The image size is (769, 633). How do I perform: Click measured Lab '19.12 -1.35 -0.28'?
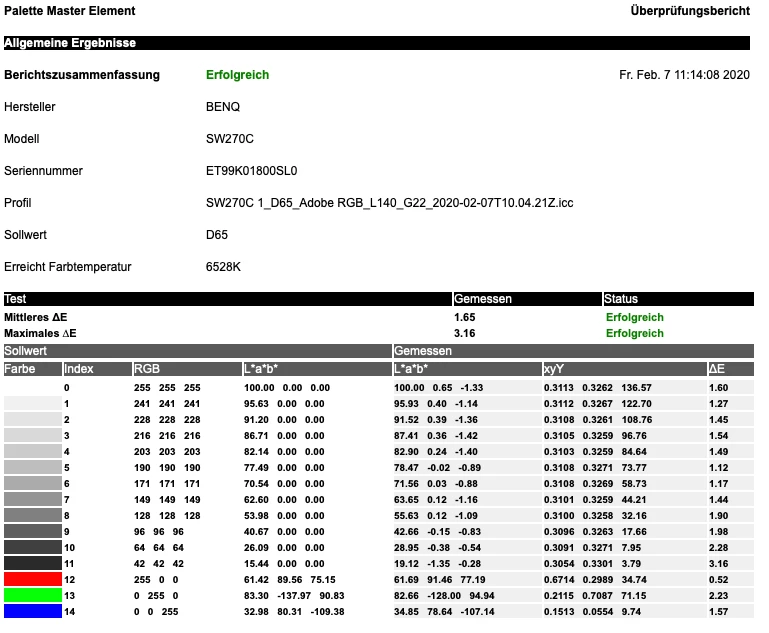[x=437, y=563]
